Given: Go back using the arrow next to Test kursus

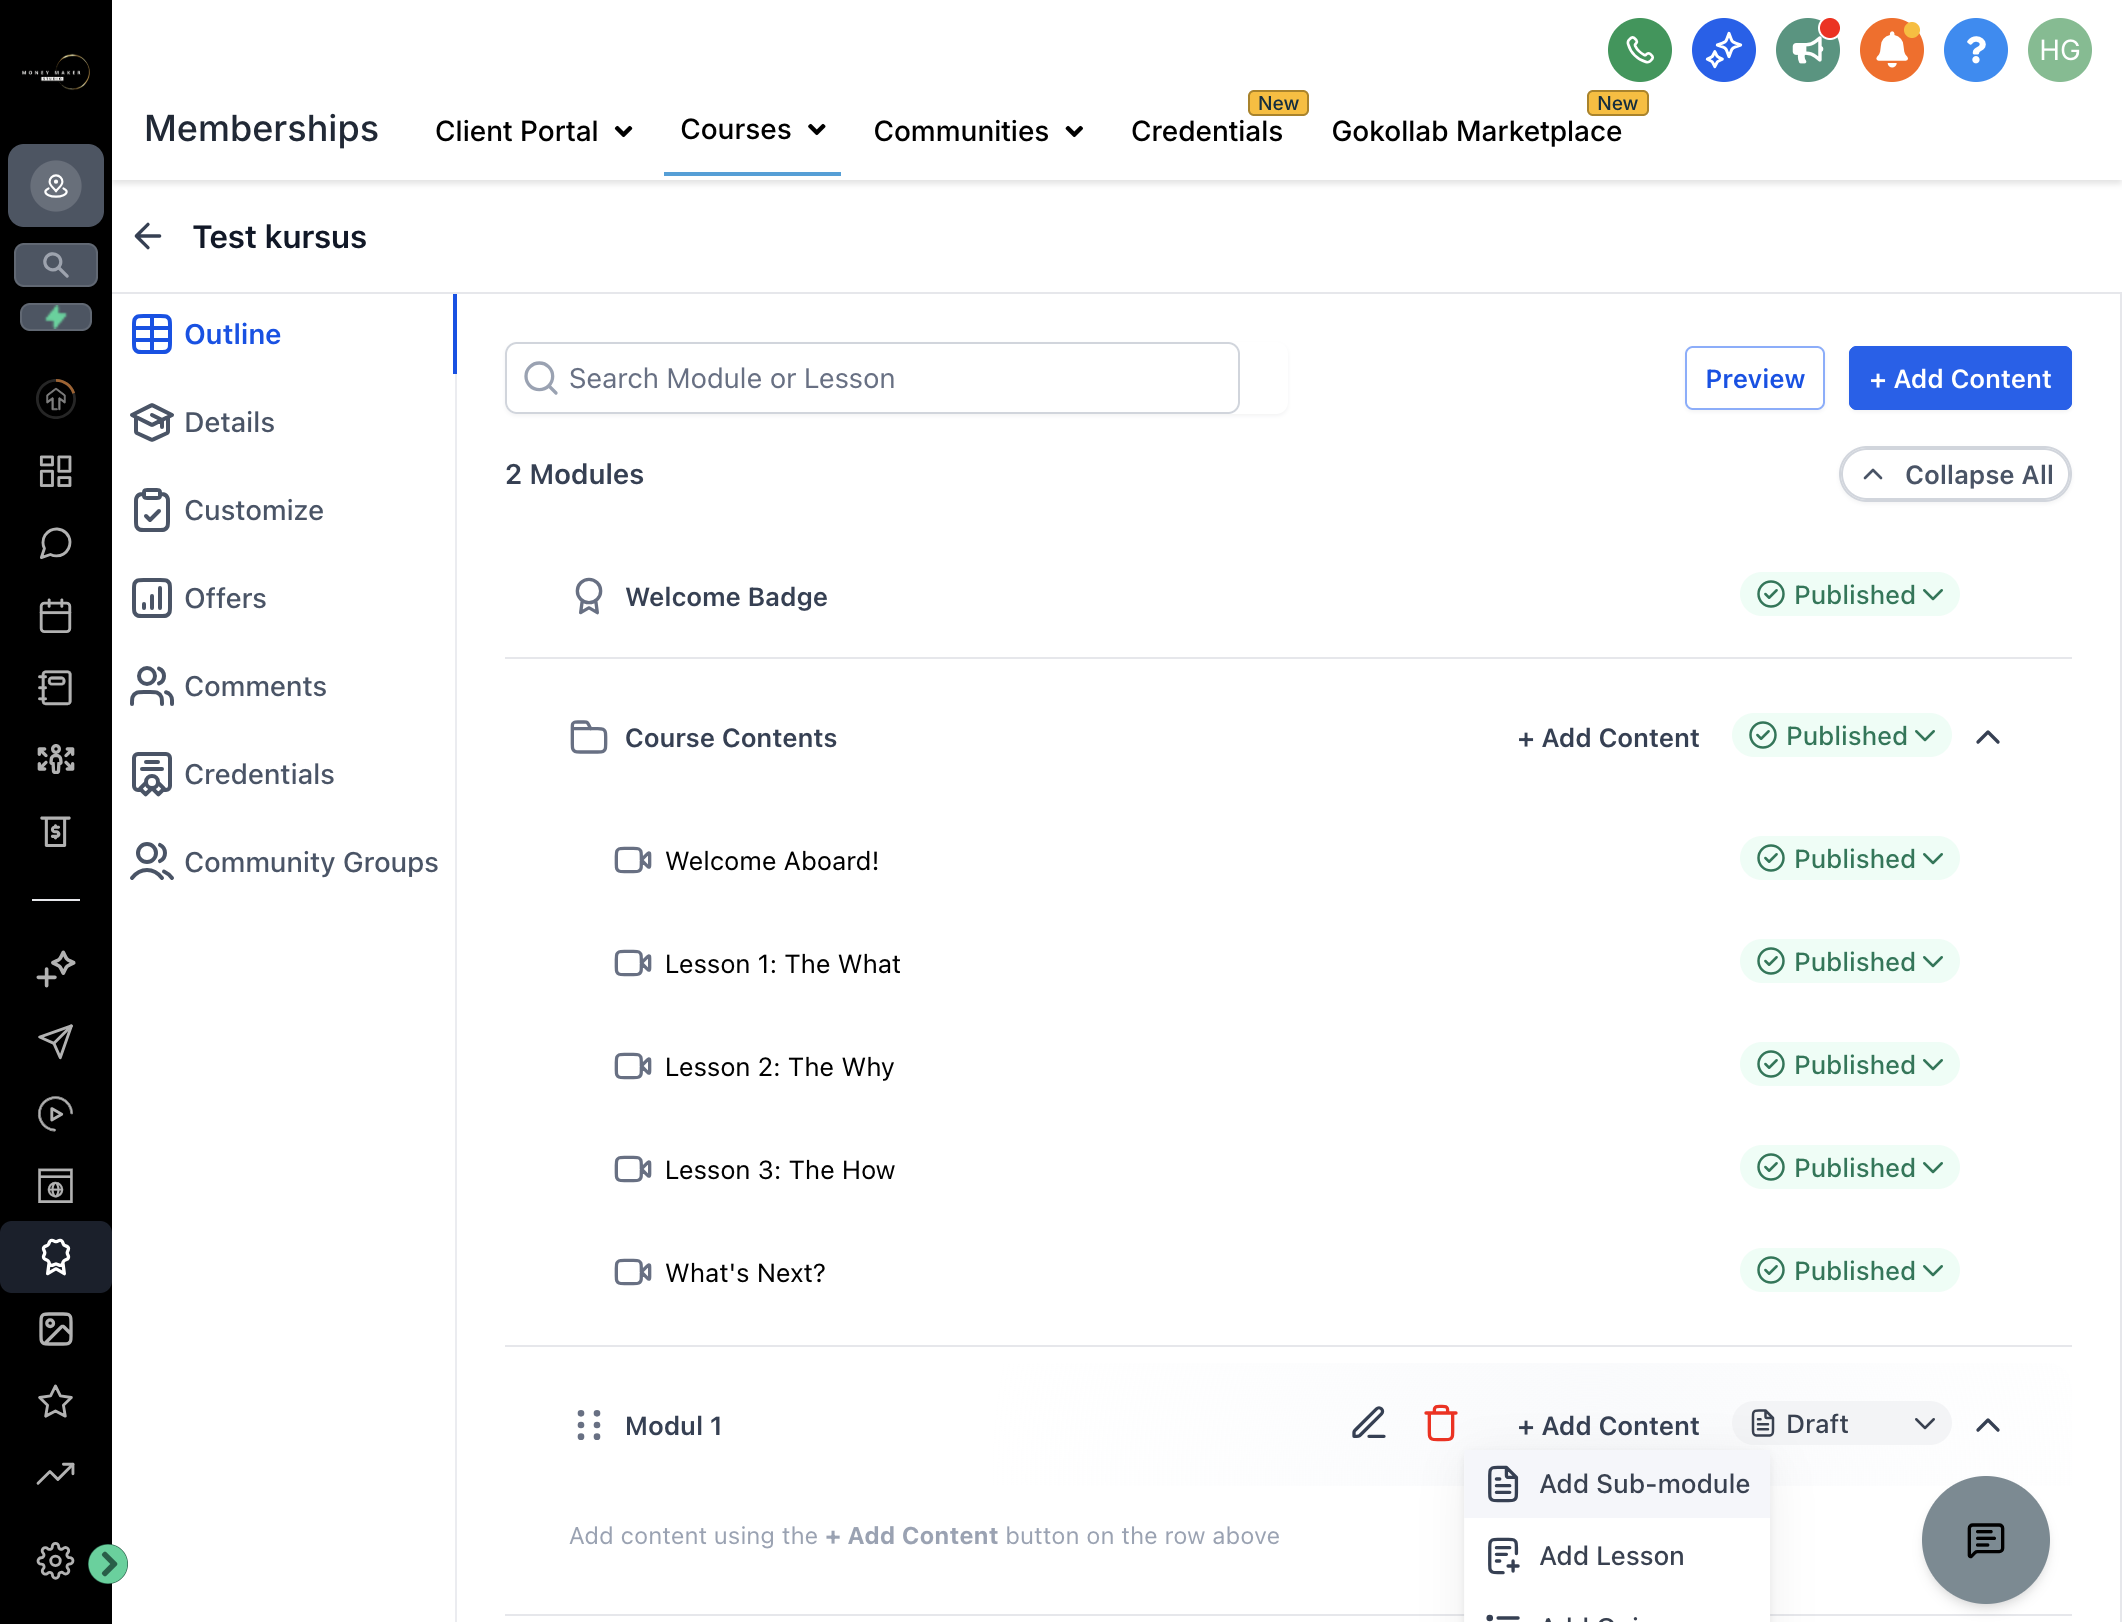Looking at the screenshot, I should (148, 236).
